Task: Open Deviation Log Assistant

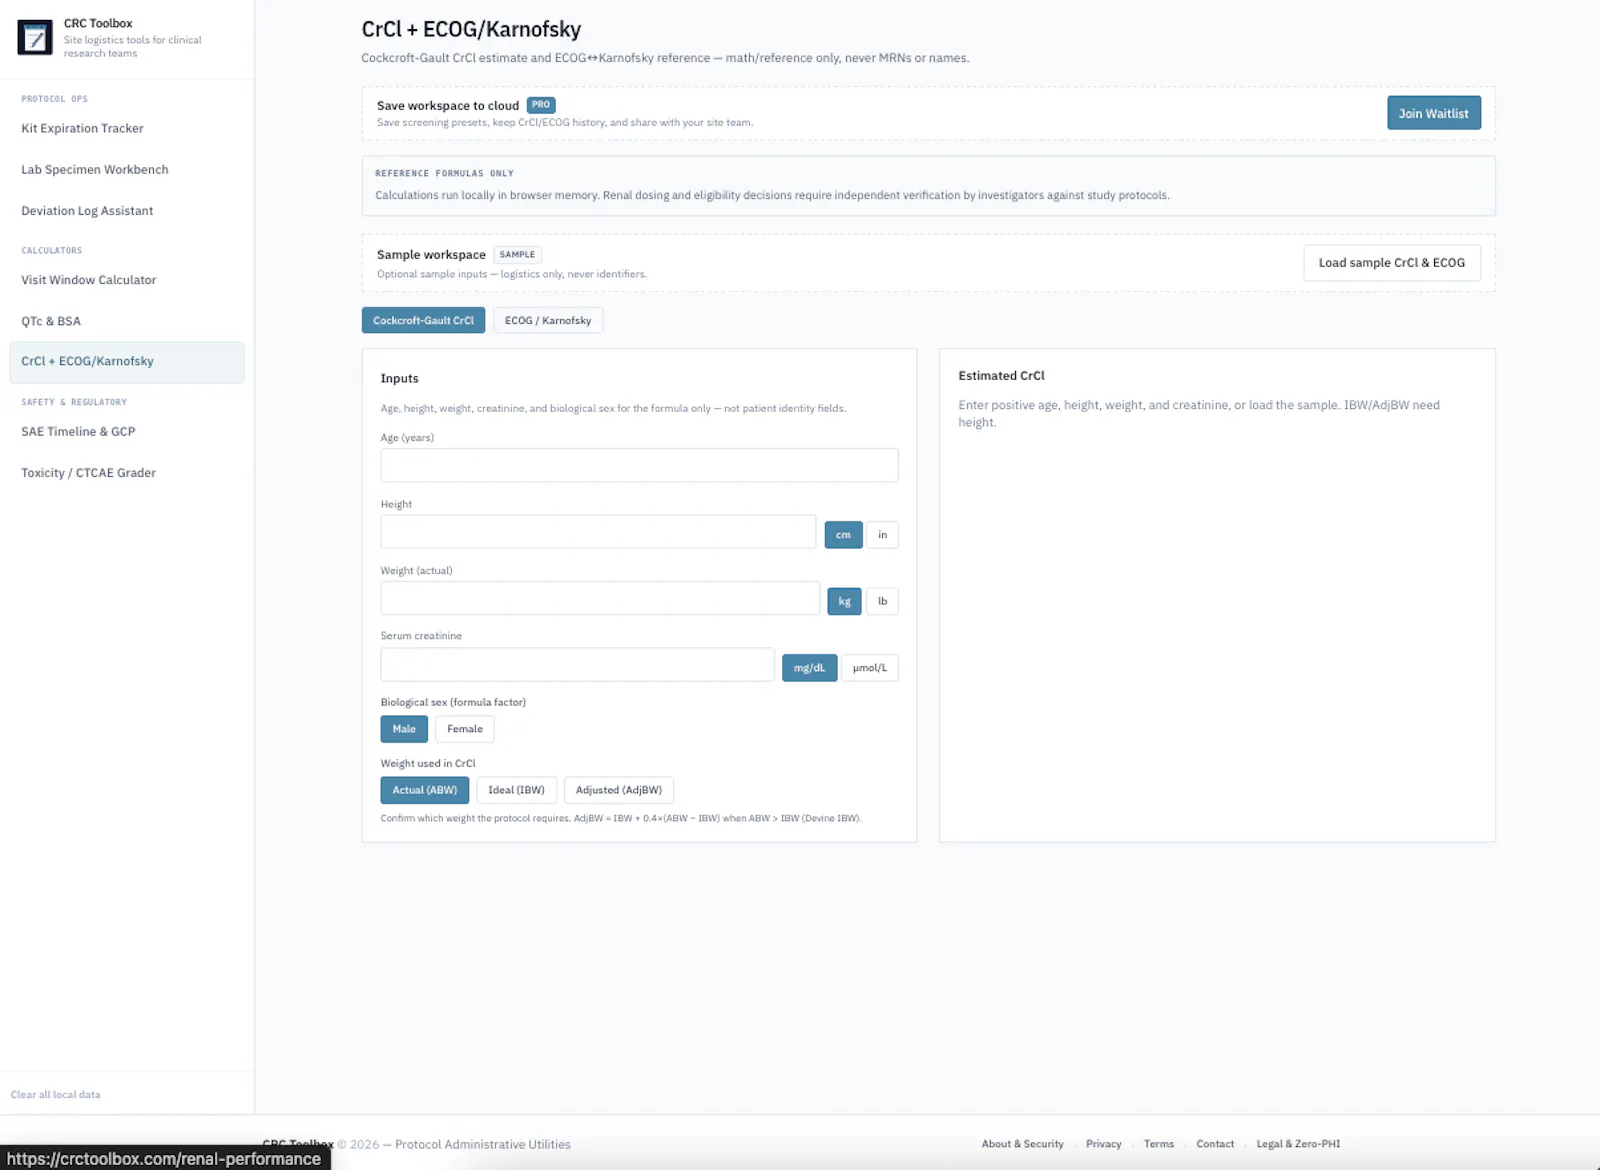Action: pos(87,211)
